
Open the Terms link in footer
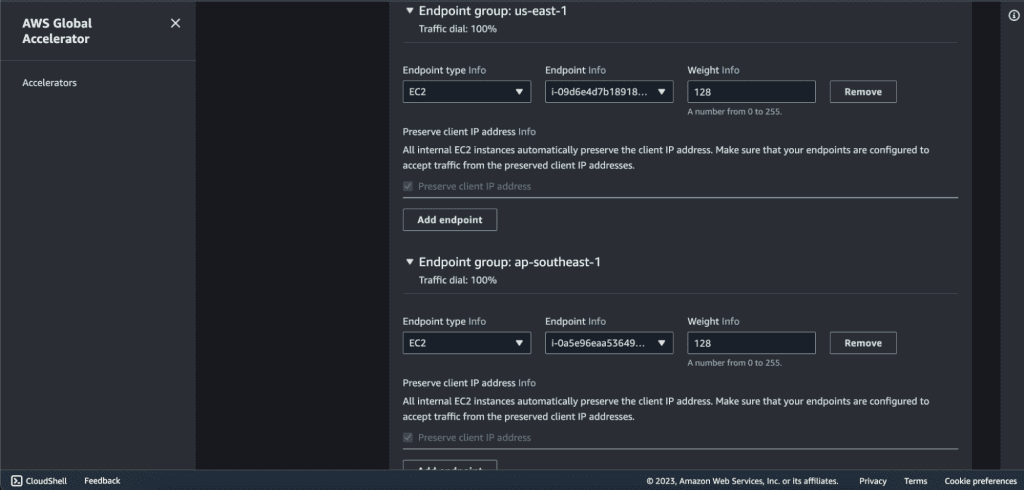click(x=916, y=482)
